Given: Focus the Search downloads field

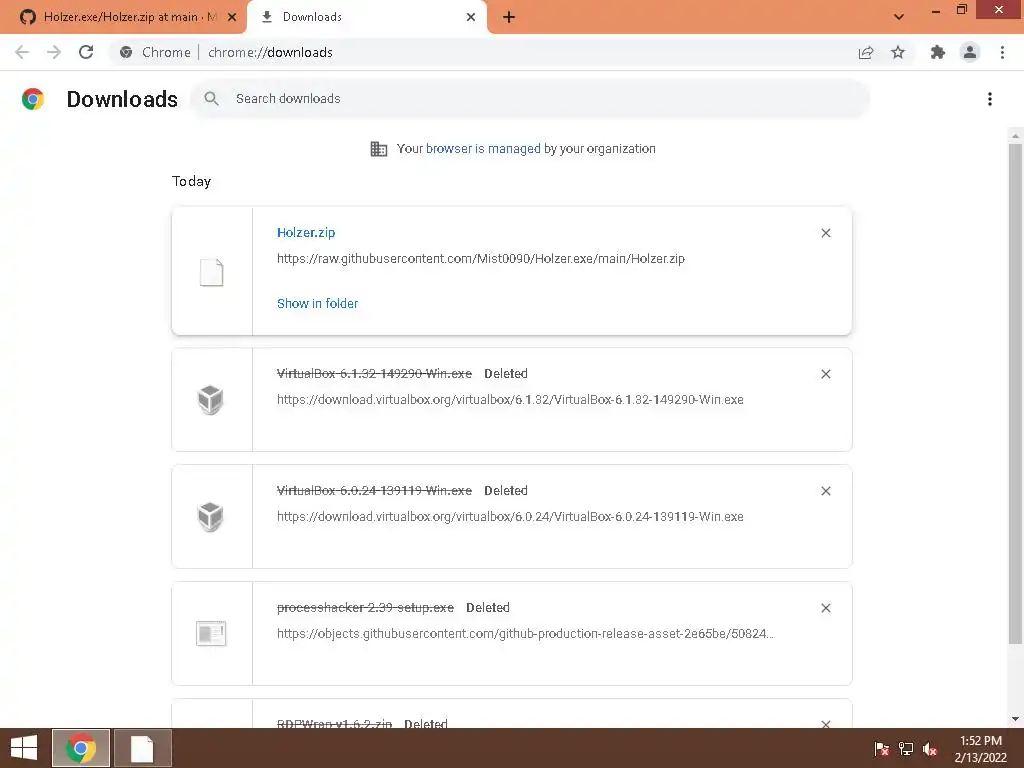Looking at the screenshot, I should pyautogui.click(x=530, y=99).
